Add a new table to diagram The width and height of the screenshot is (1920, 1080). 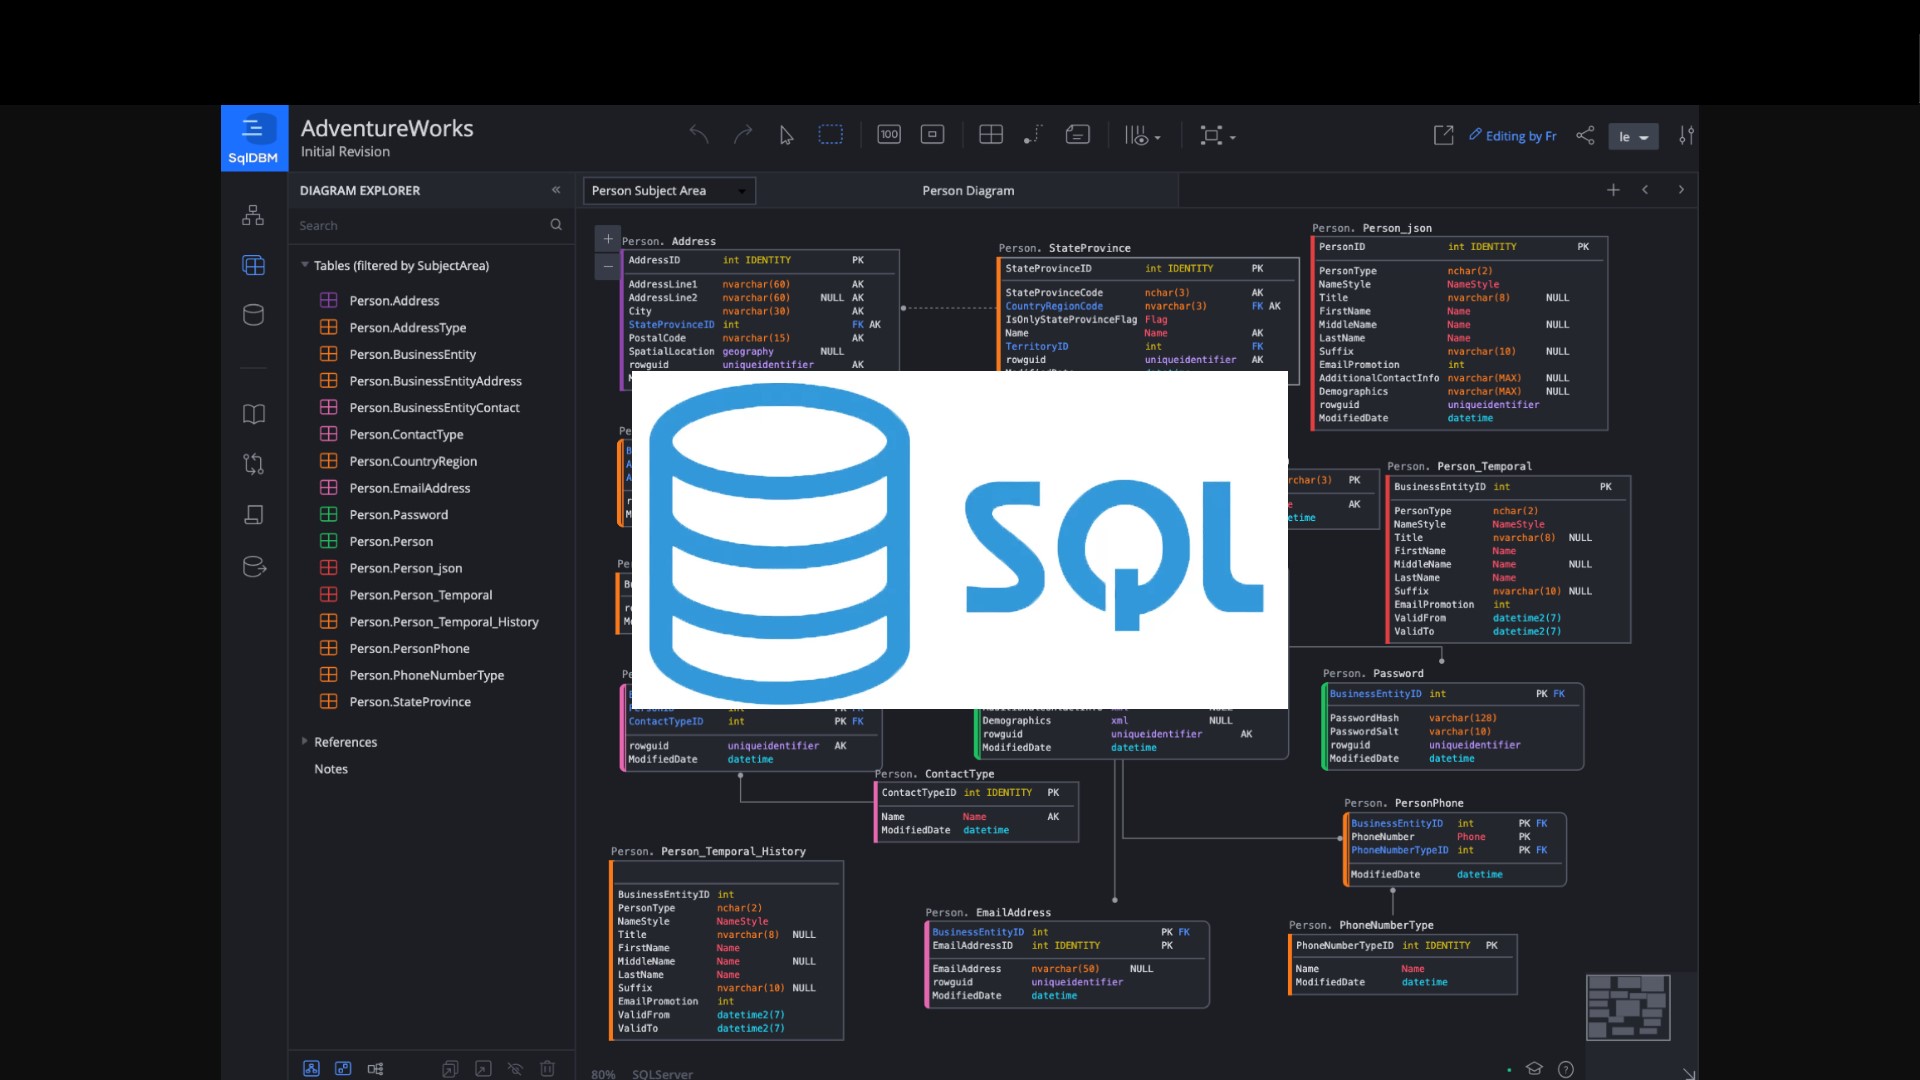991,135
